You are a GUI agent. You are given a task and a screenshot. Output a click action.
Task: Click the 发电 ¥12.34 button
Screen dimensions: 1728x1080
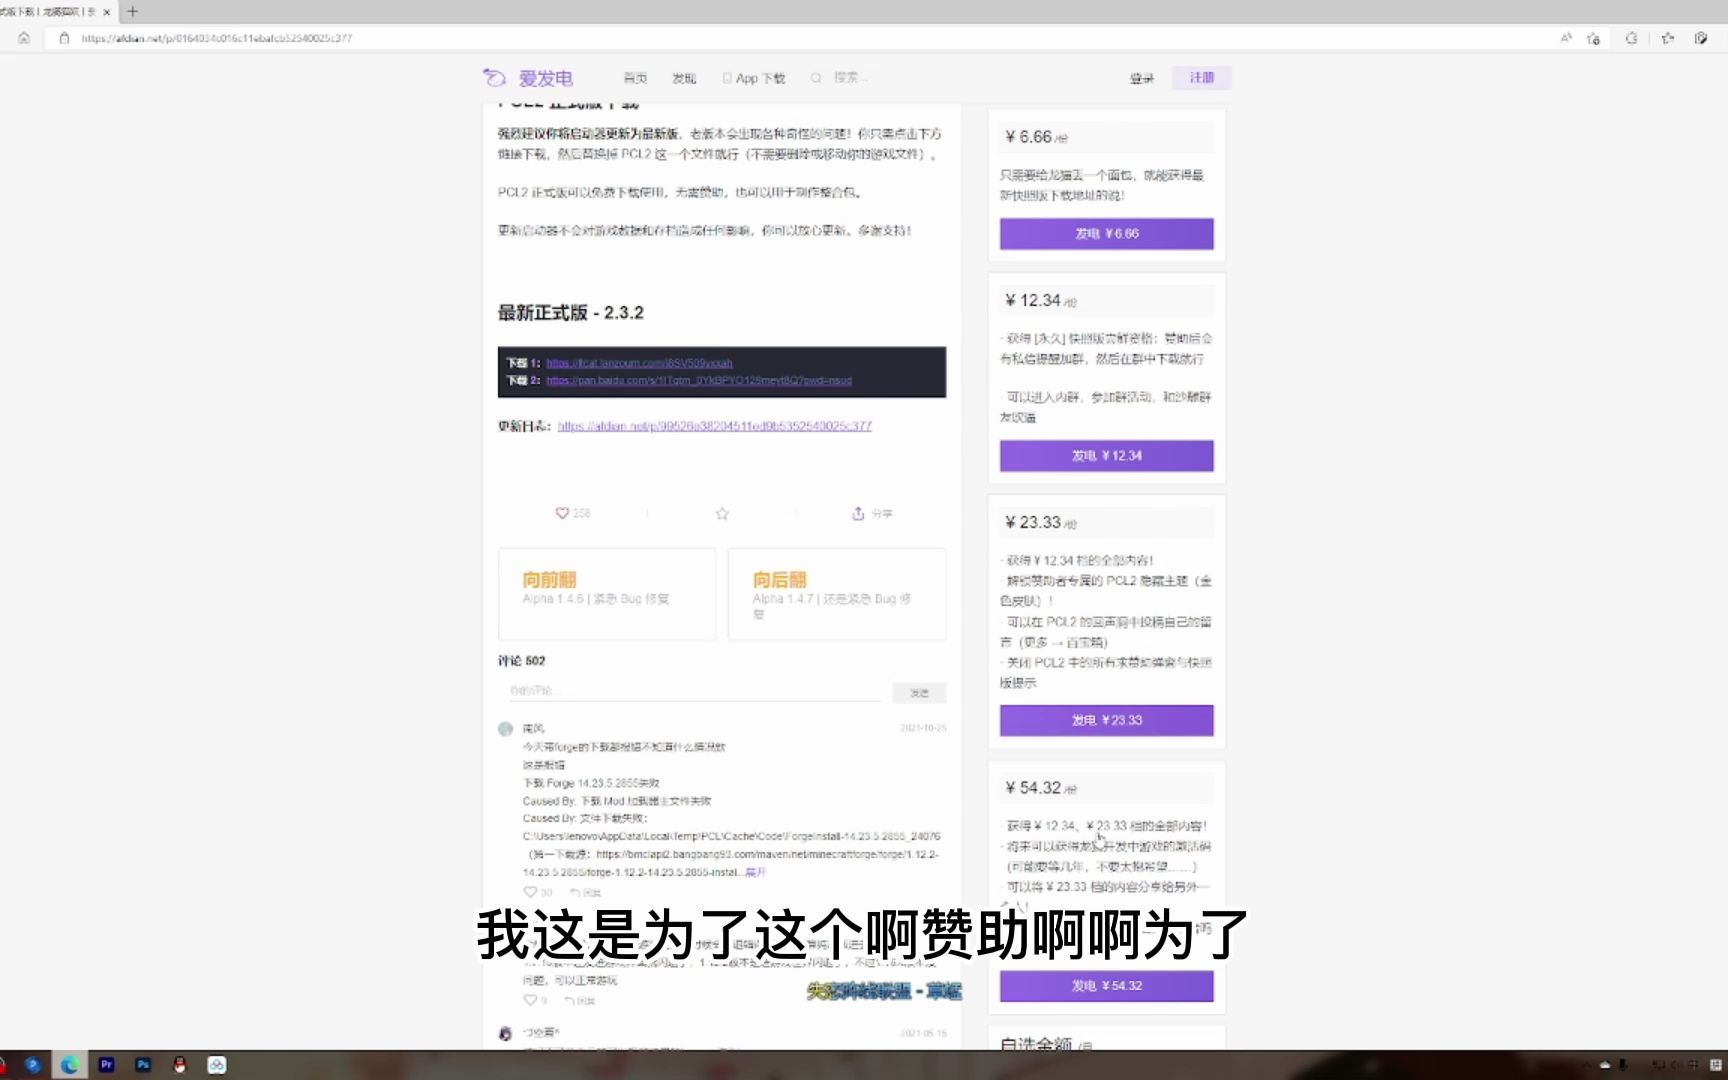click(x=1106, y=455)
